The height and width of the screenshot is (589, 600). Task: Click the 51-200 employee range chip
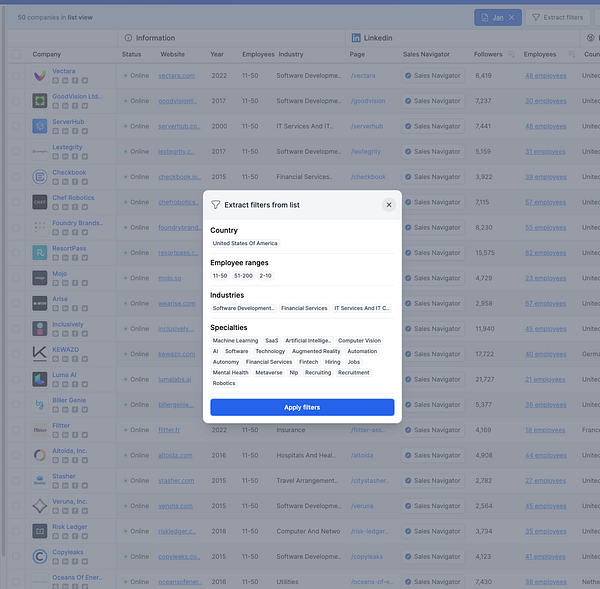[243, 276]
